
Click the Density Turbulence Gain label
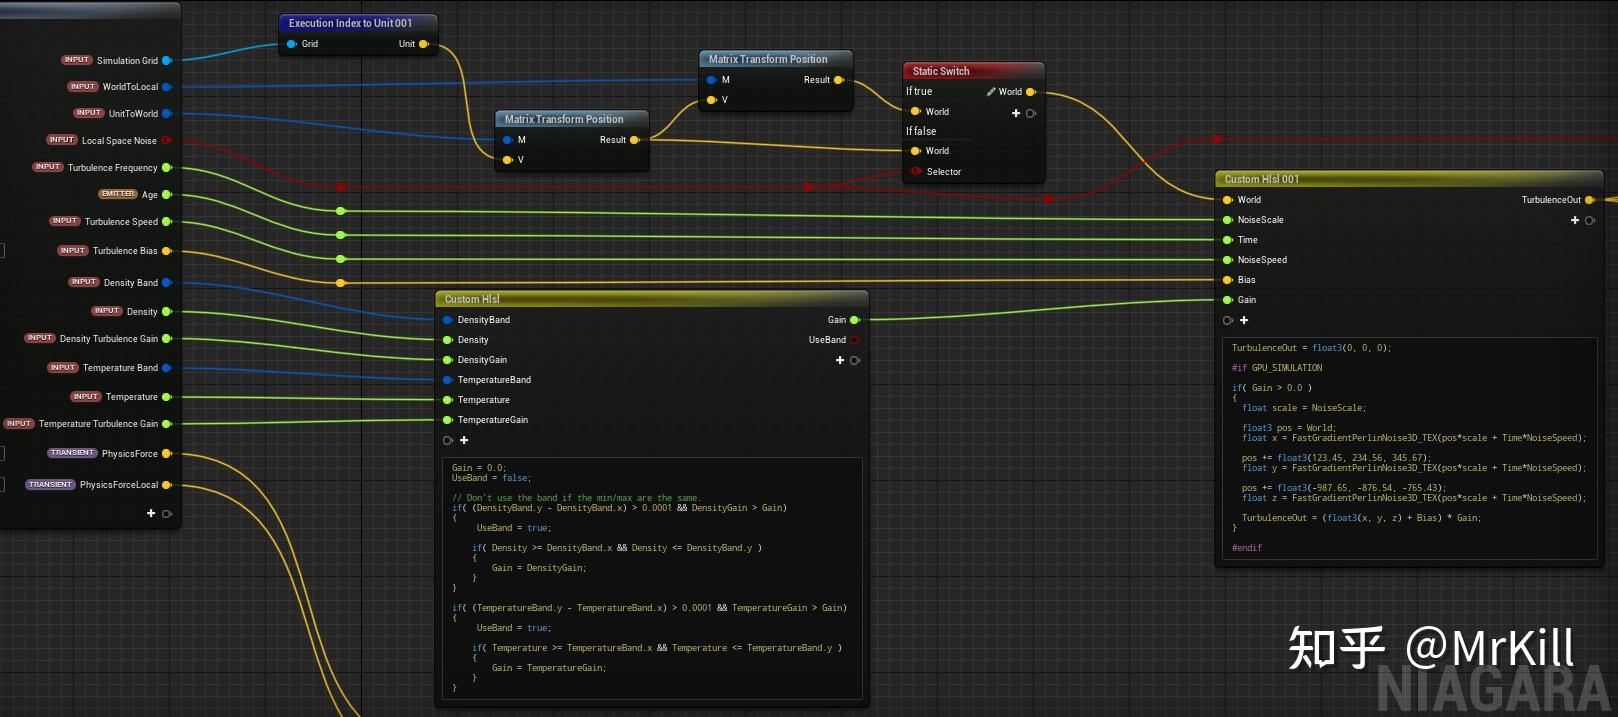tap(109, 339)
